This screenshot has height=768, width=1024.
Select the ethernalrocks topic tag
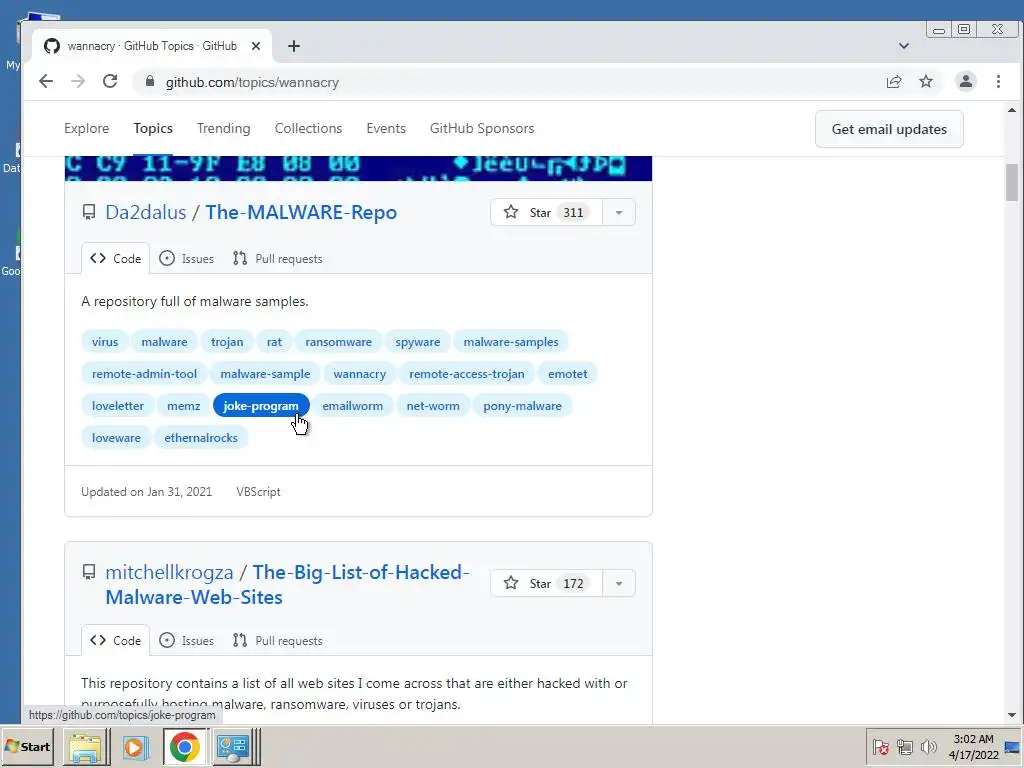[x=200, y=438]
